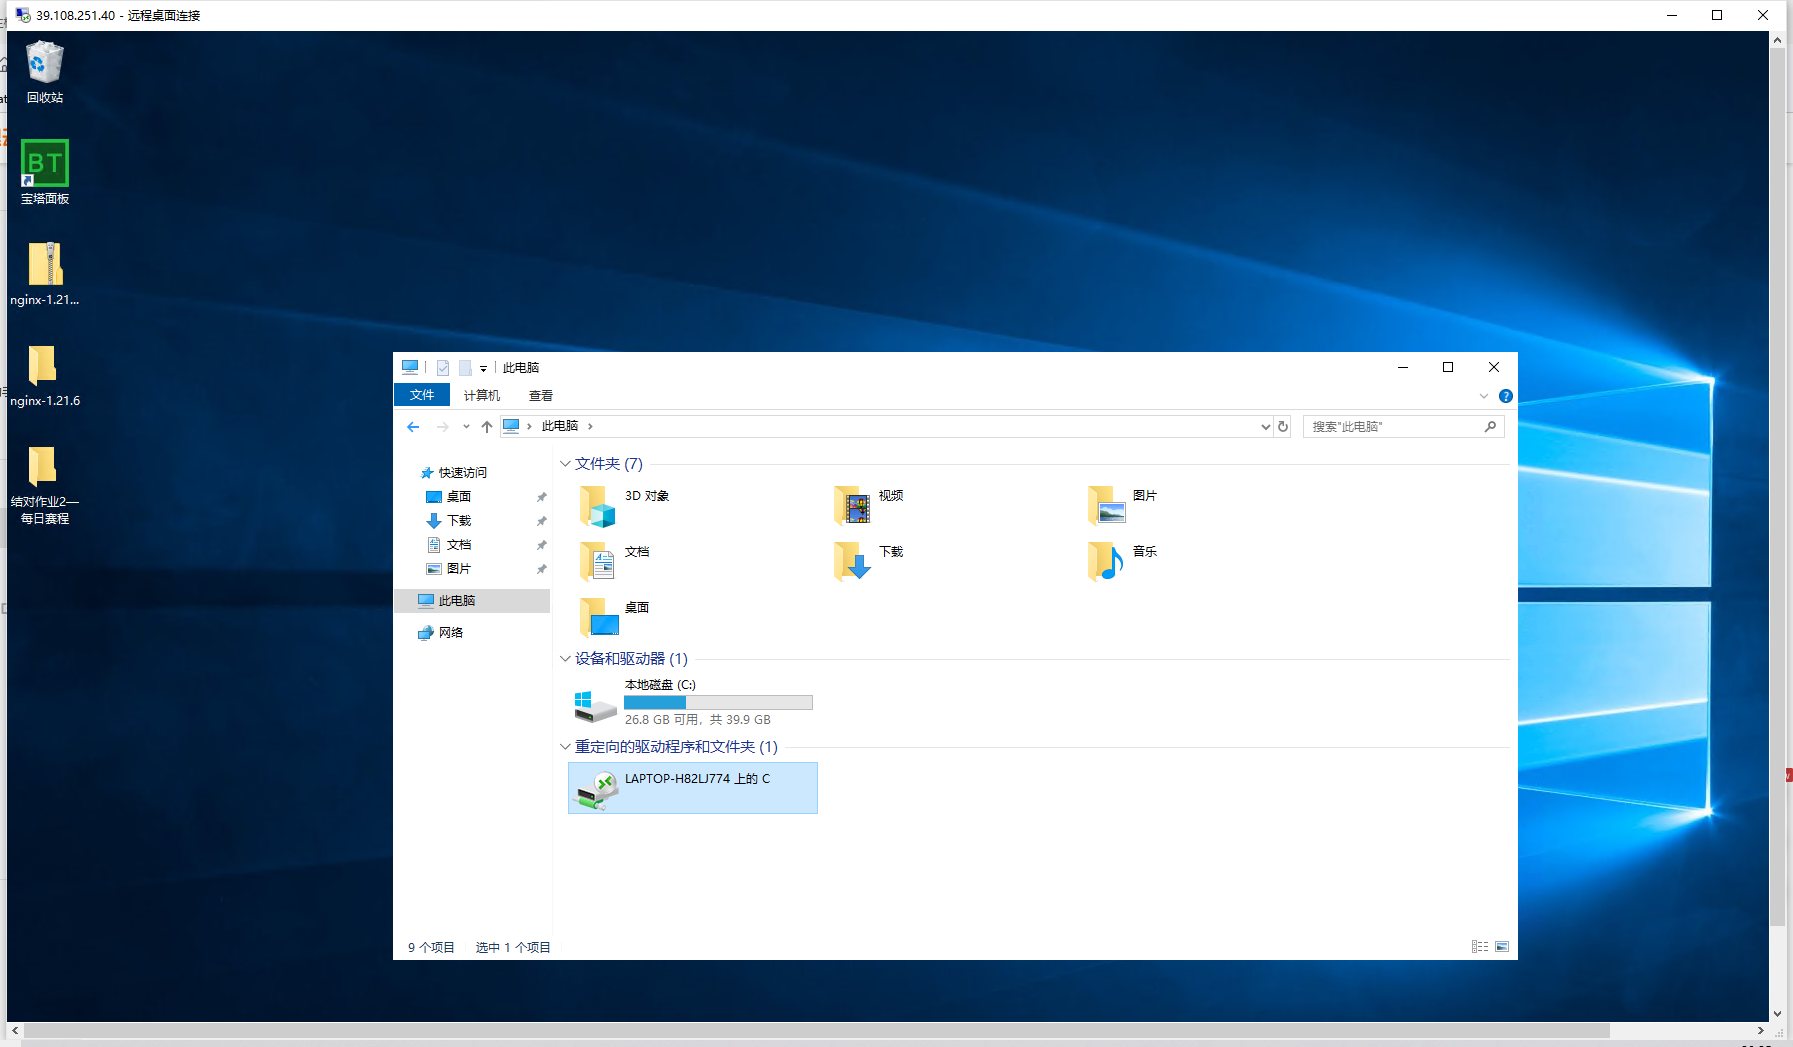The image size is (1793, 1047).
Task: Select the nginx-1.21... zip archive on the desktop
Action: (x=45, y=274)
